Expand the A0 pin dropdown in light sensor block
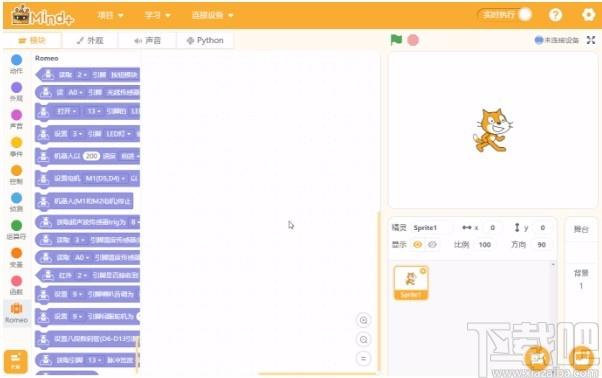This screenshot has height=378, width=602. point(76,92)
